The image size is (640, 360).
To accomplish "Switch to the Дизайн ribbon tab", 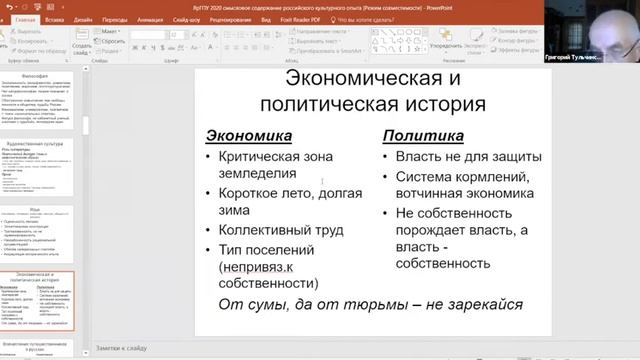I will (83, 20).
